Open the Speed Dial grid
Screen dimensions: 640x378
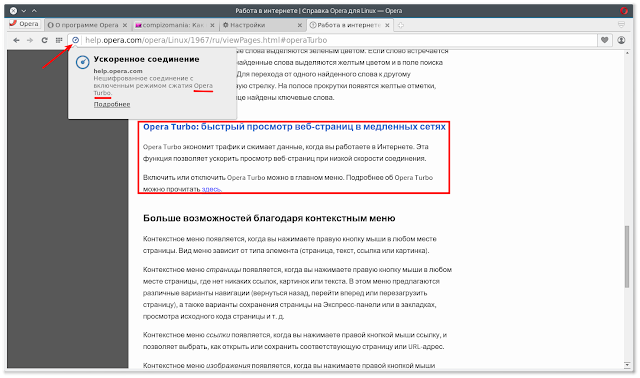59,40
